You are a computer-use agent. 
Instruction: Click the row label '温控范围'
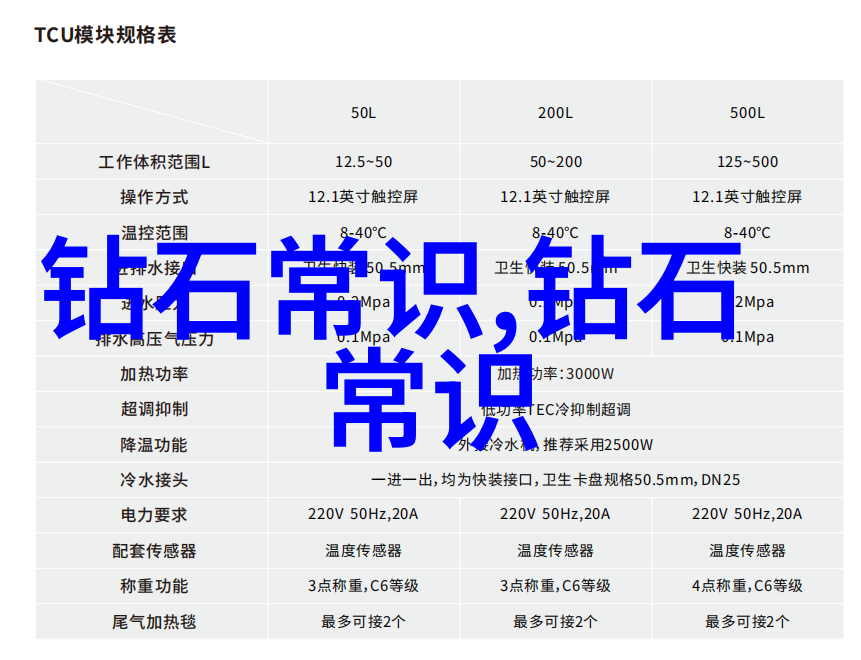click(x=155, y=232)
